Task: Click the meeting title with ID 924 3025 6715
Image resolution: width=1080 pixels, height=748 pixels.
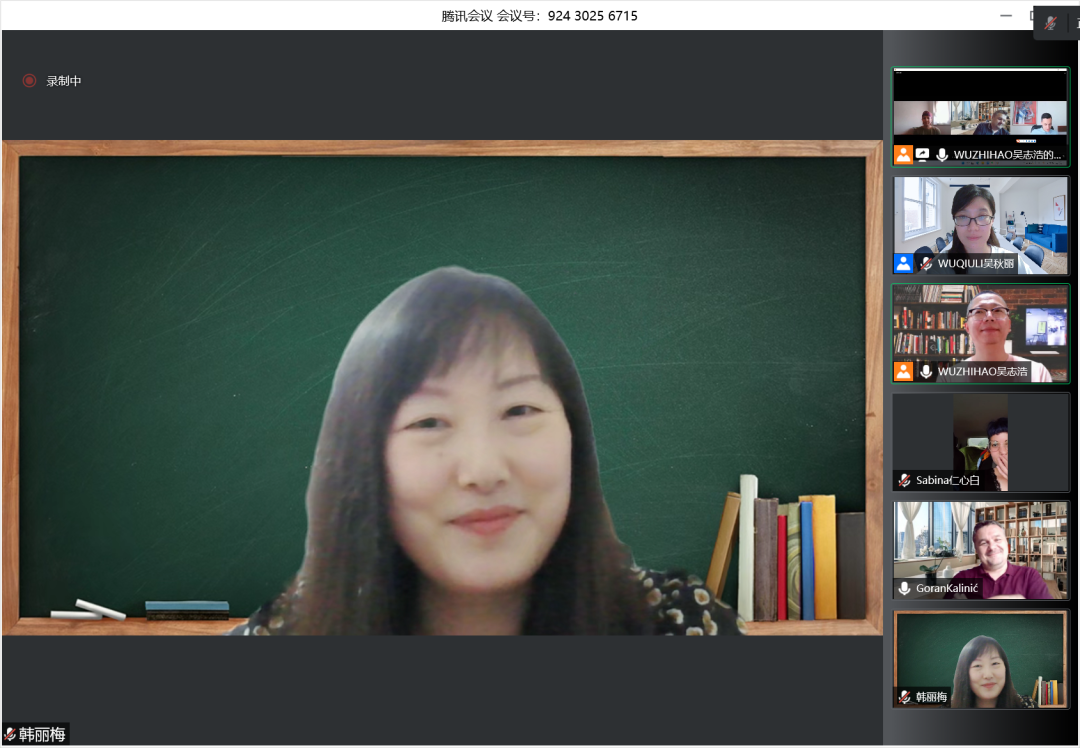Action: (x=539, y=15)
